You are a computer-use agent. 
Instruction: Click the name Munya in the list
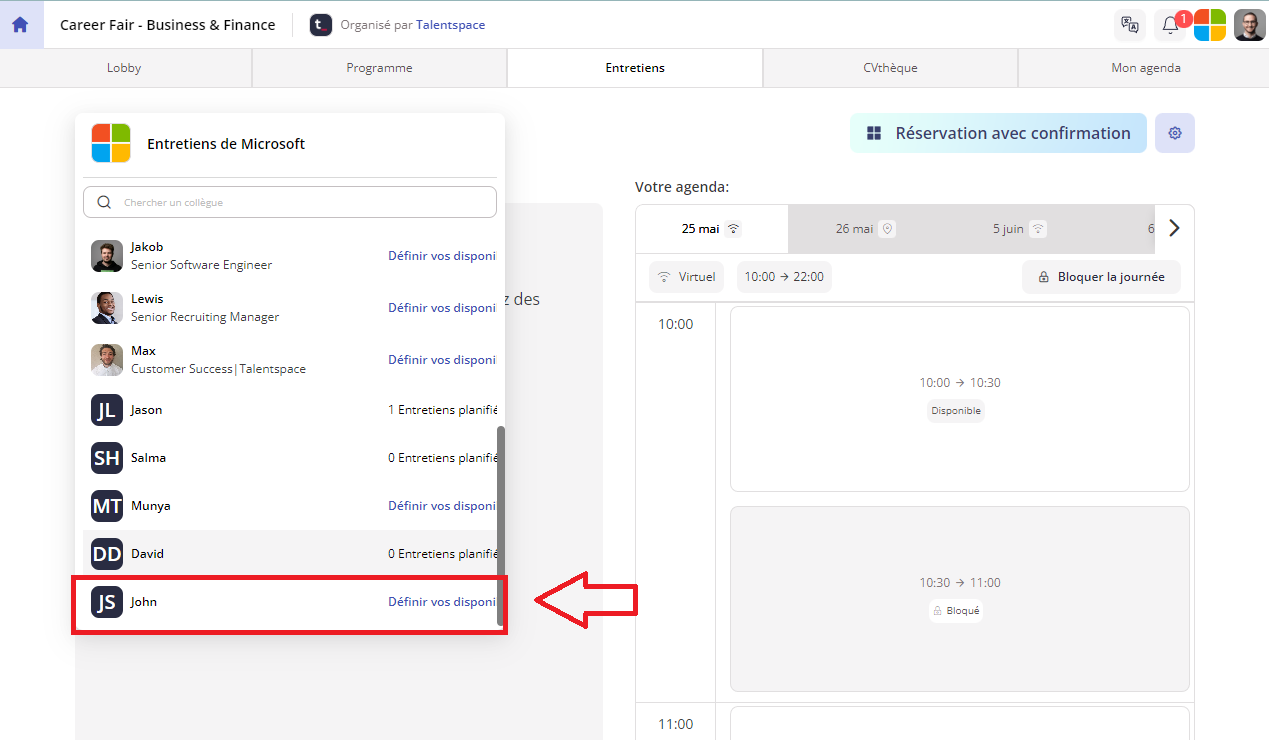click(x=150, y=506)
